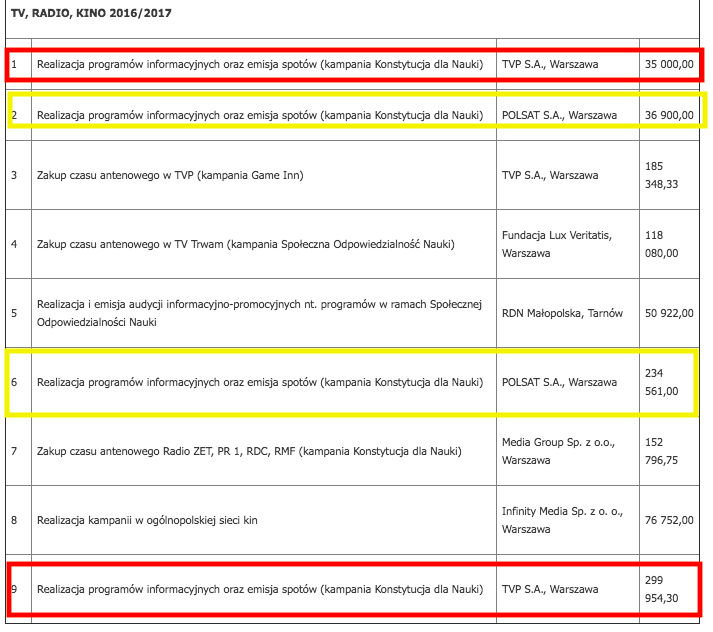Select row 6 Realizacja programów description

pyautogui.click(x=260, y=382)
